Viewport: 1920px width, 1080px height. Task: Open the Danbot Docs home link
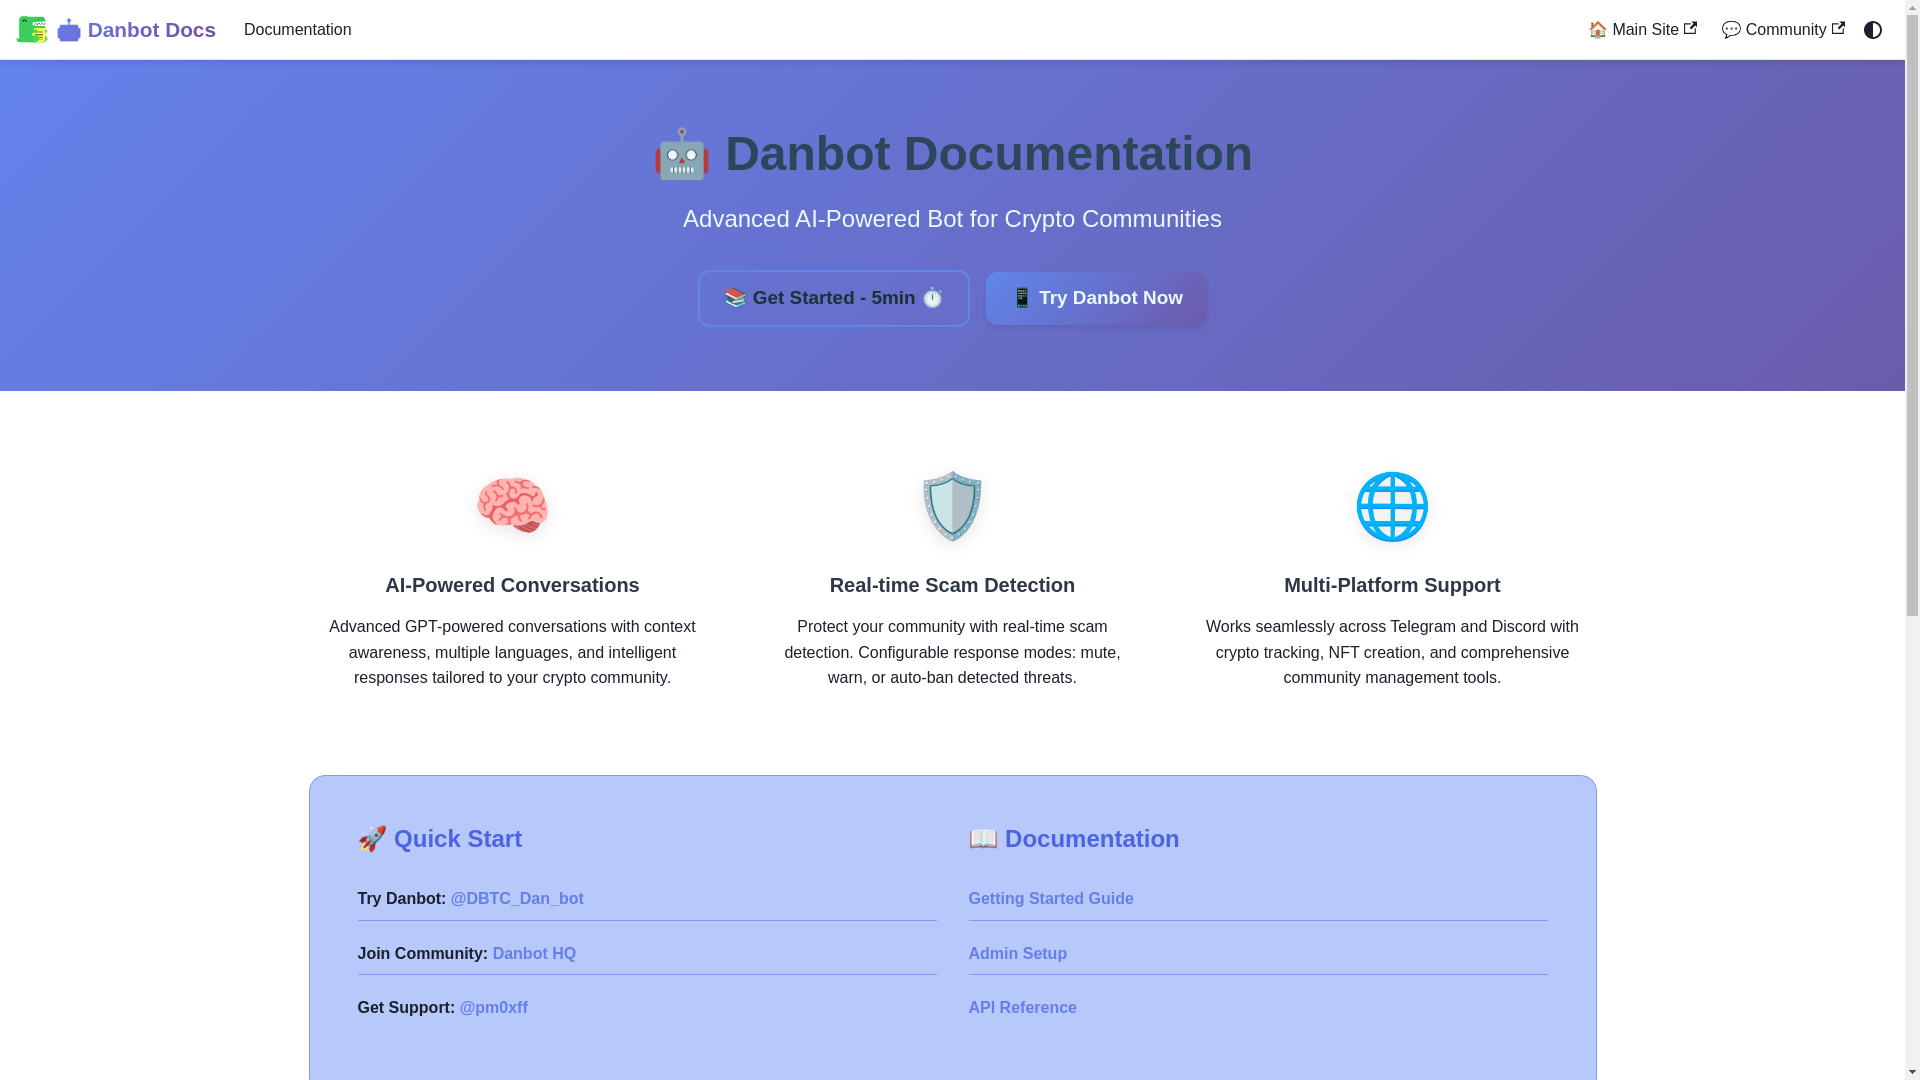click(x=116, y=30)
